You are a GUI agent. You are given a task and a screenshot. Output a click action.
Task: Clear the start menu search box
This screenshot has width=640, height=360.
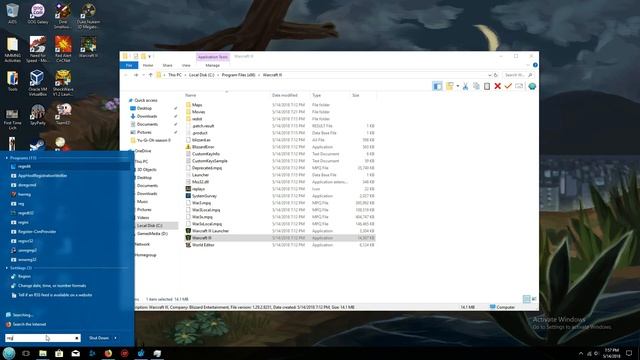pyautogui.click(x=76, y=338)
